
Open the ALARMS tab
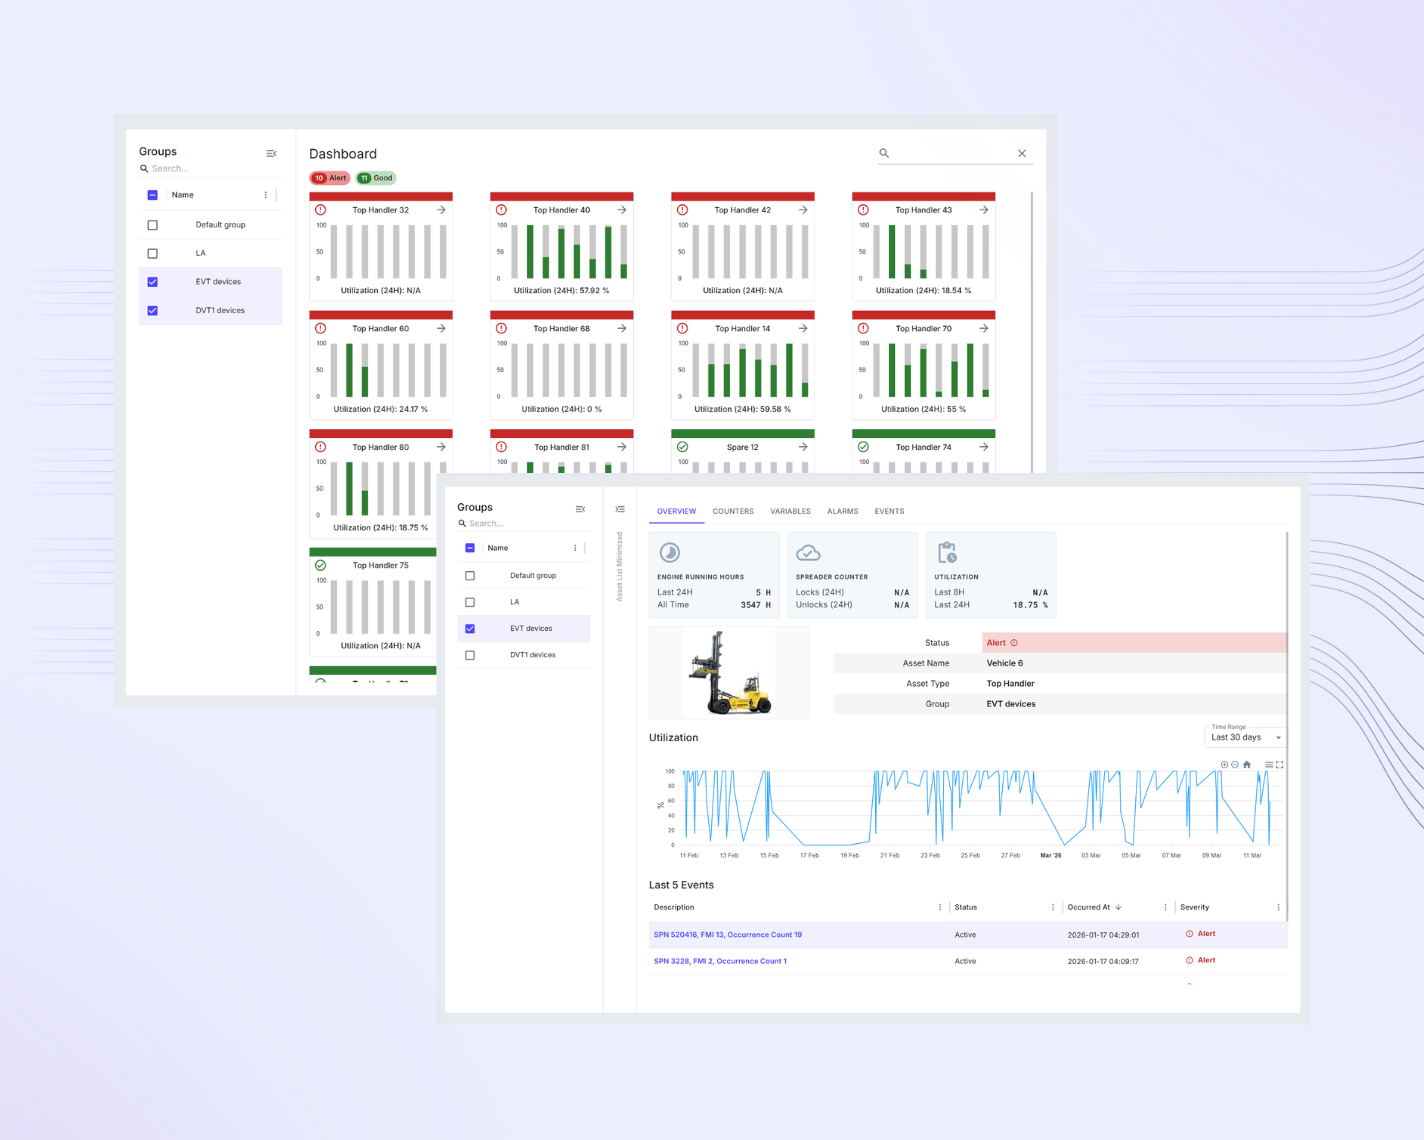point(842,511)
